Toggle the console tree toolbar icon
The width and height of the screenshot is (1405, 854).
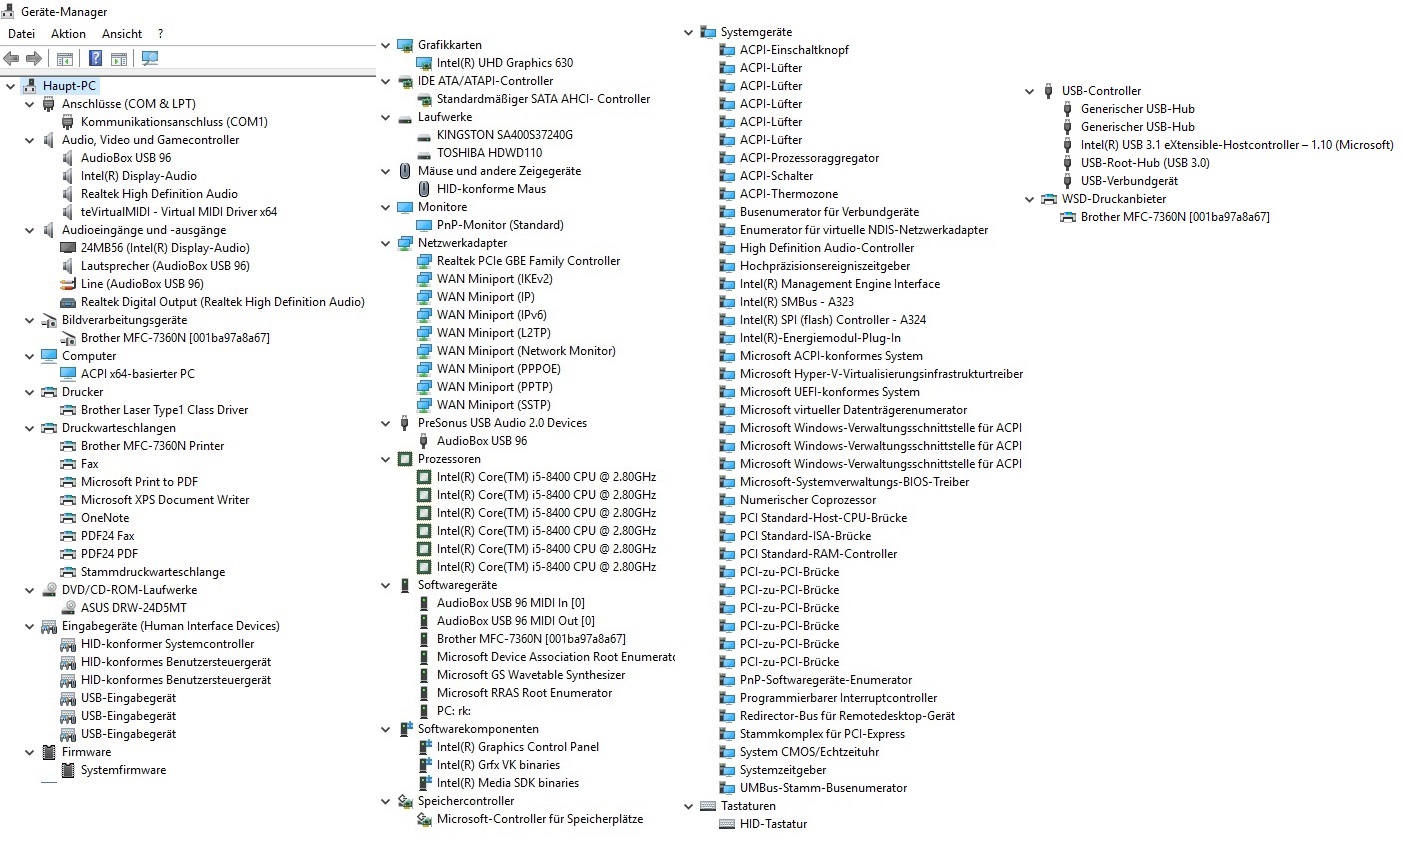pos(65,58)
